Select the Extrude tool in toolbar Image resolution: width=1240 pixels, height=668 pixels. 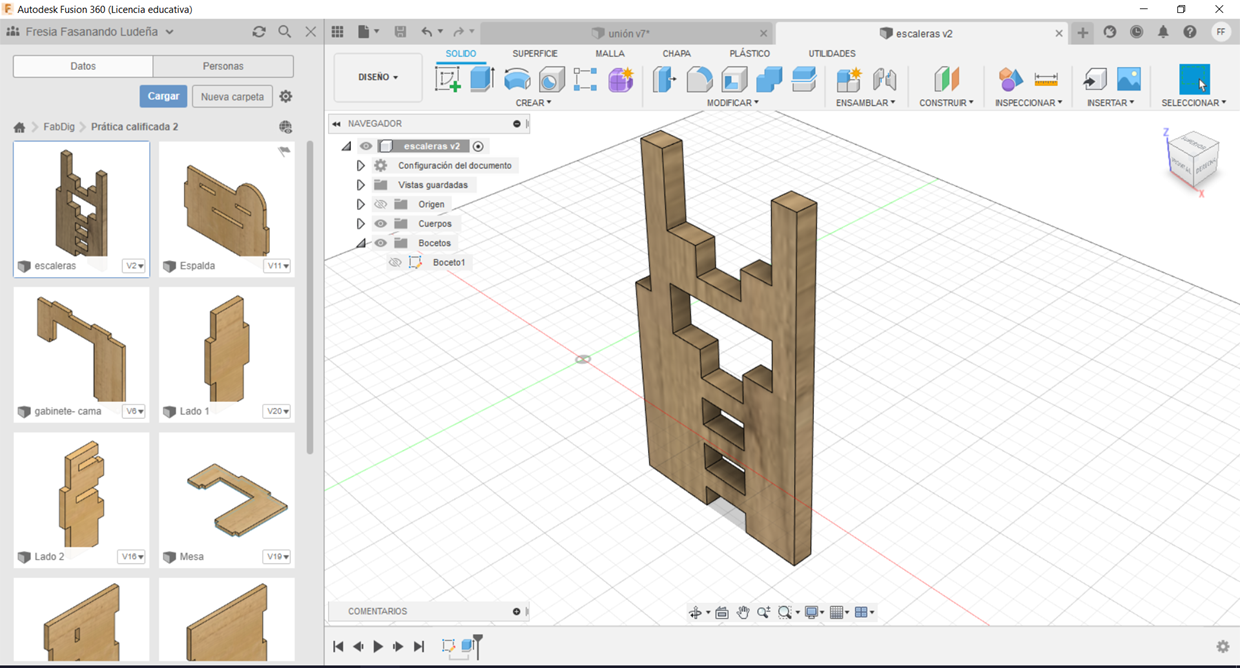pos(482,80)
